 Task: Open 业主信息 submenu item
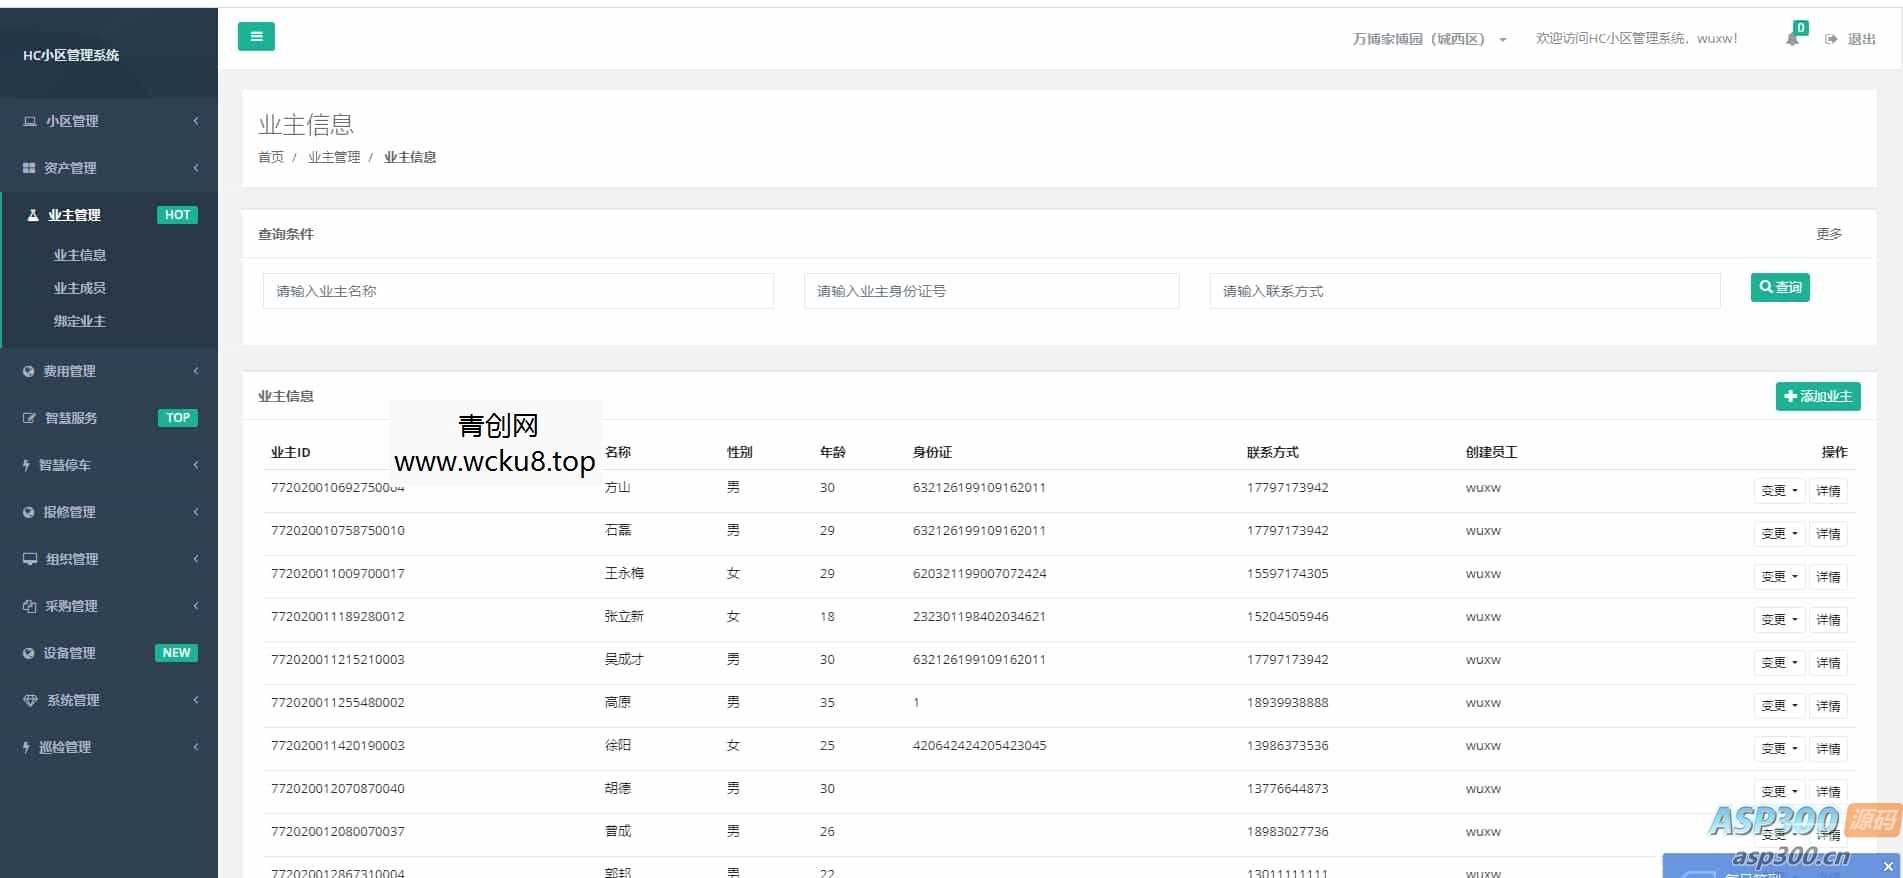click(x=80, y=255)
